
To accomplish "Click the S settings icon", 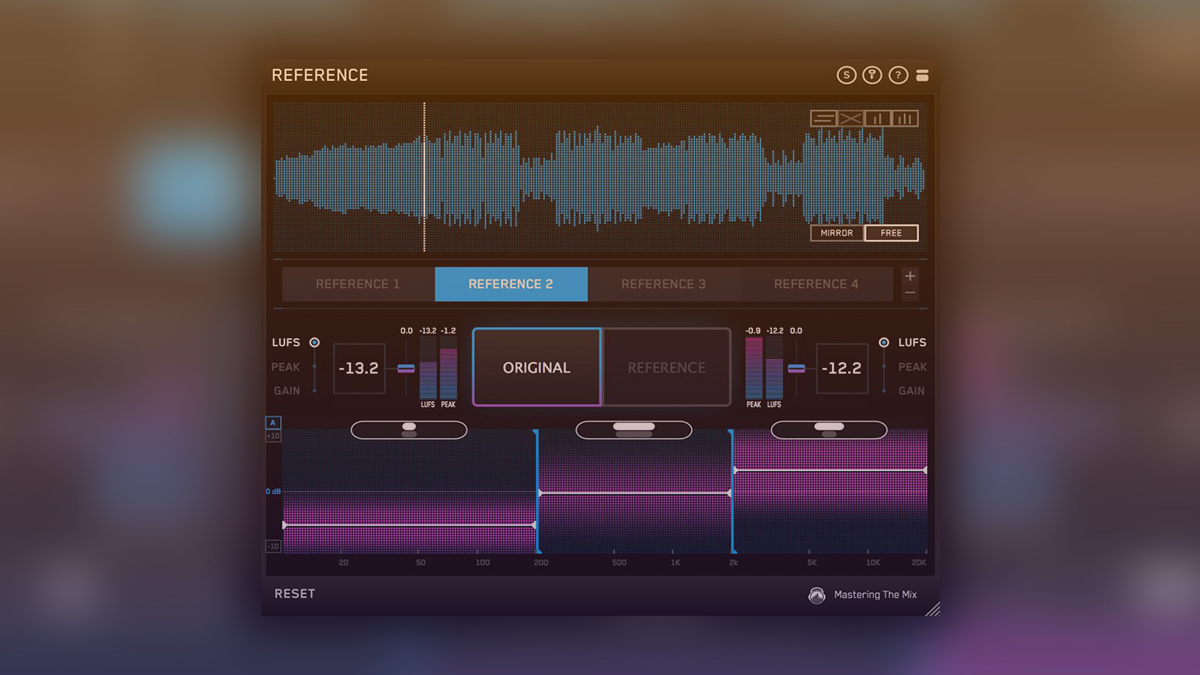I will point(844,74).
